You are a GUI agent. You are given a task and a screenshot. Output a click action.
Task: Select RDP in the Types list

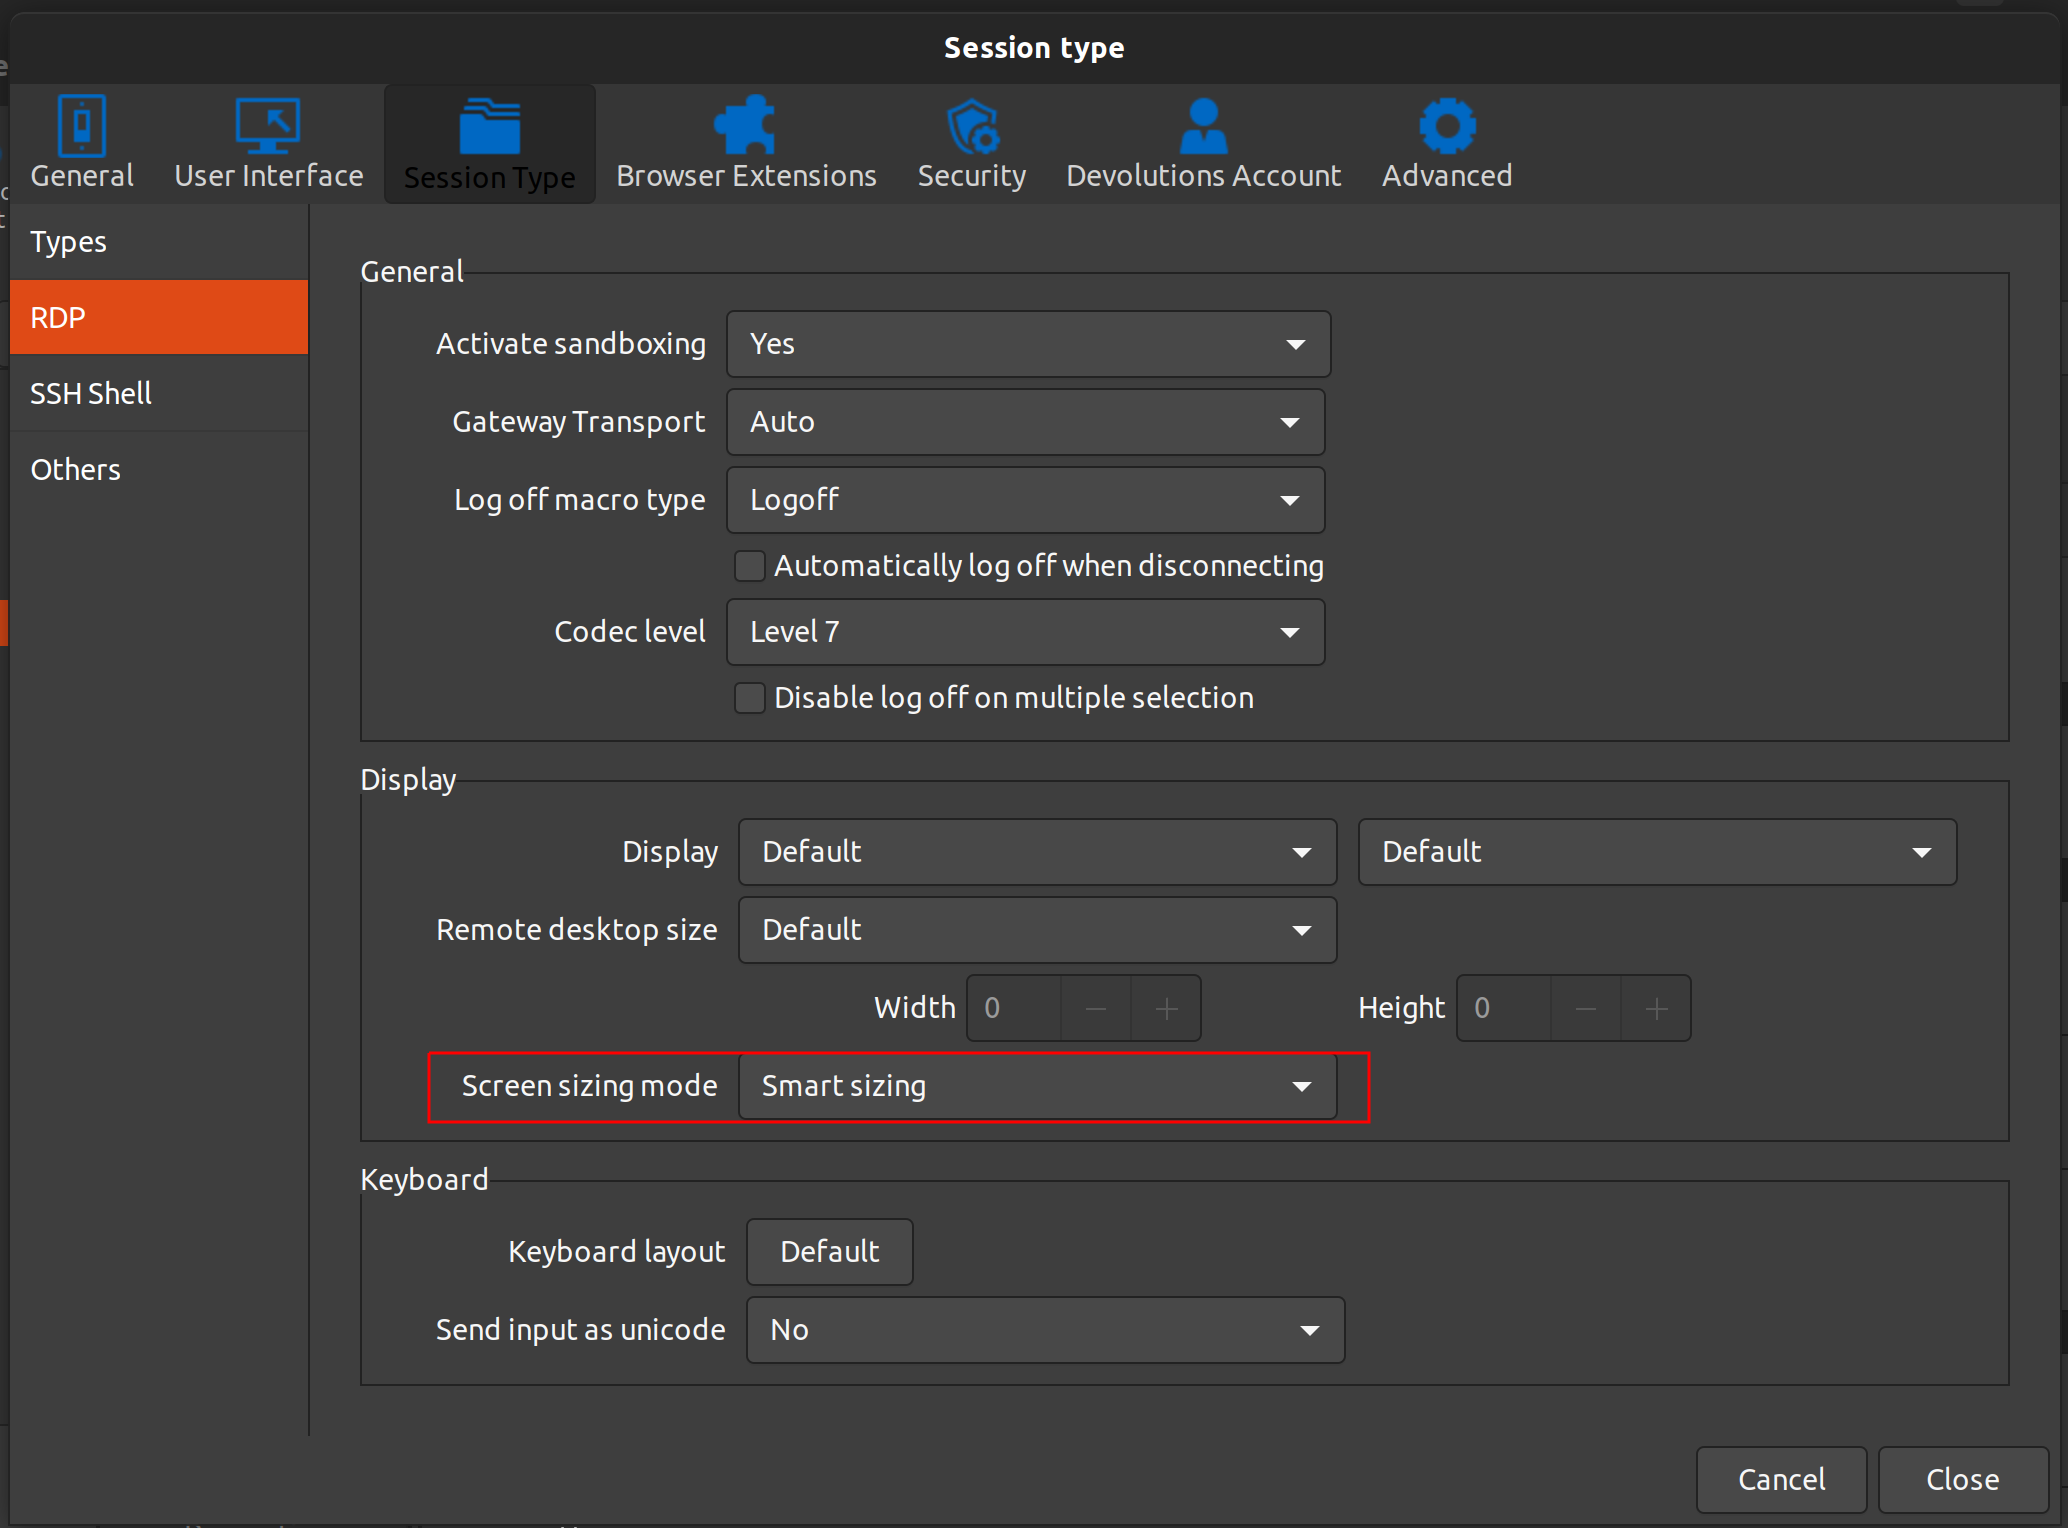click(x=159, y=318)
